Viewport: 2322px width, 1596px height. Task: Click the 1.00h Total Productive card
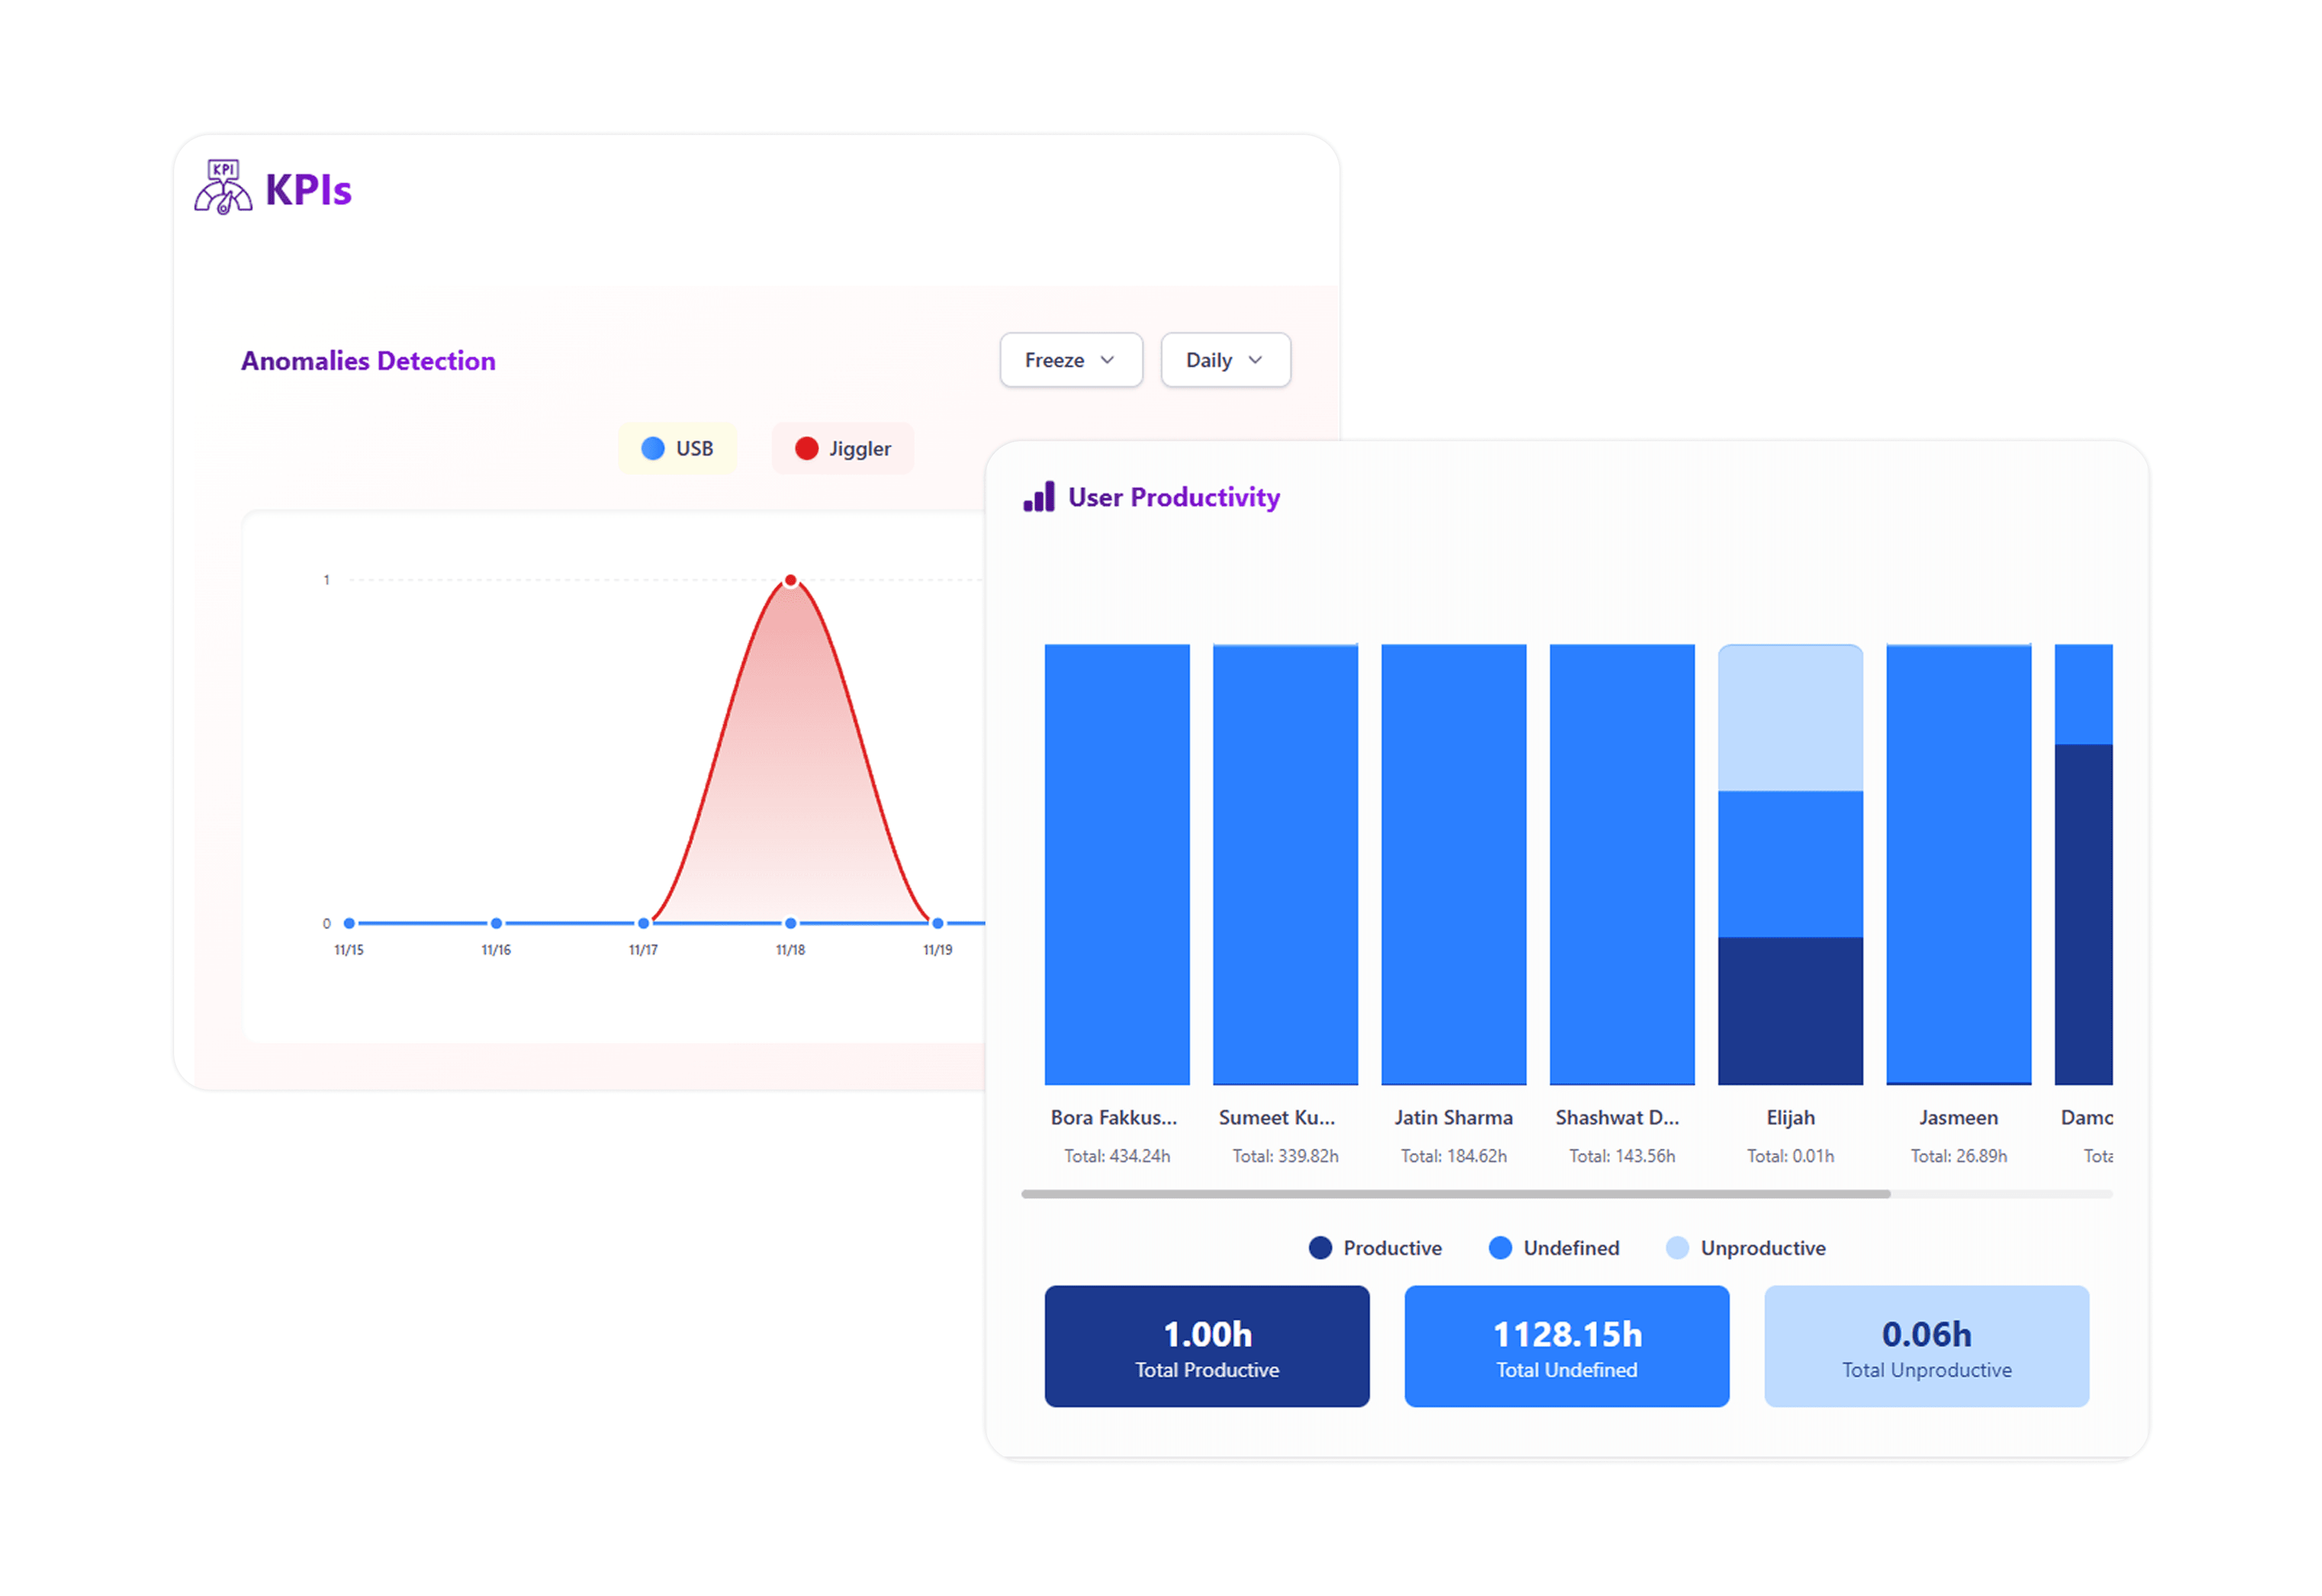click(1206, 1346)
